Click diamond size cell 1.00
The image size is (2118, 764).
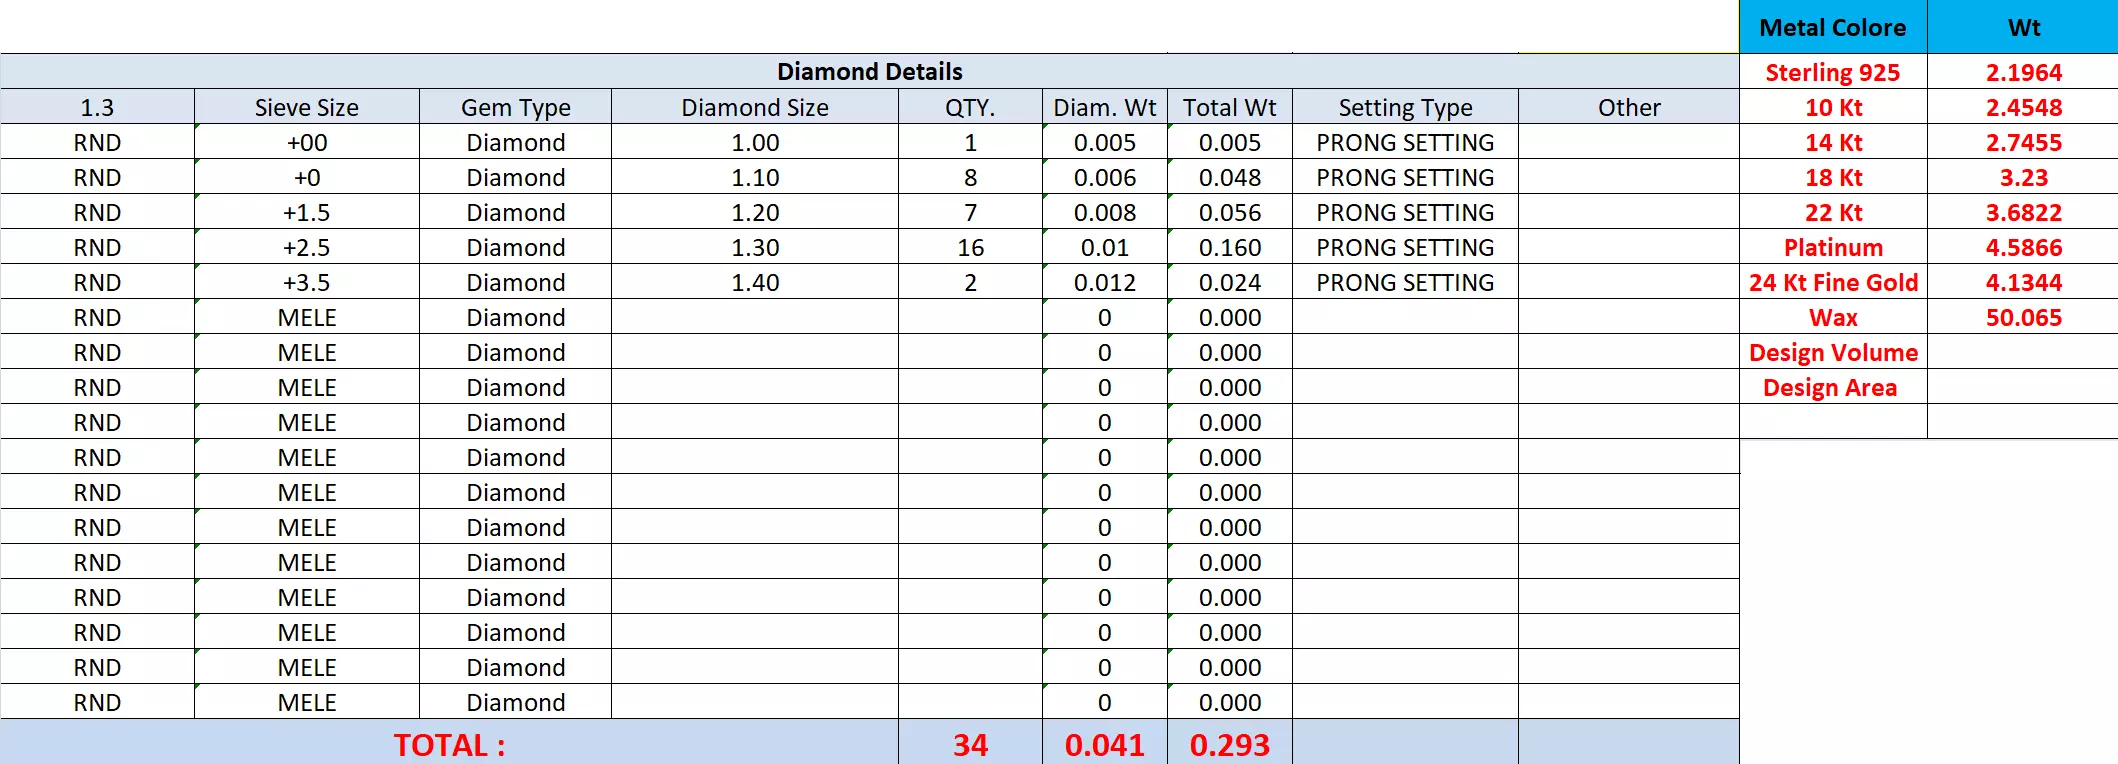755,142
